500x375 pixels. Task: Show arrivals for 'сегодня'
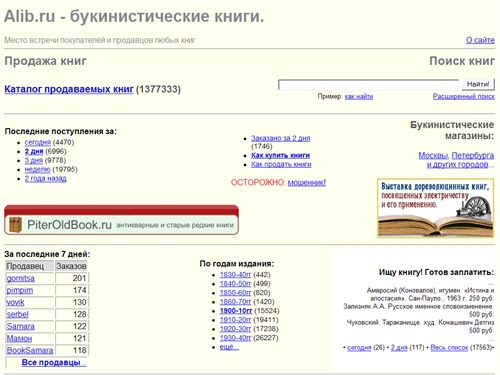[x=38, y=142]
